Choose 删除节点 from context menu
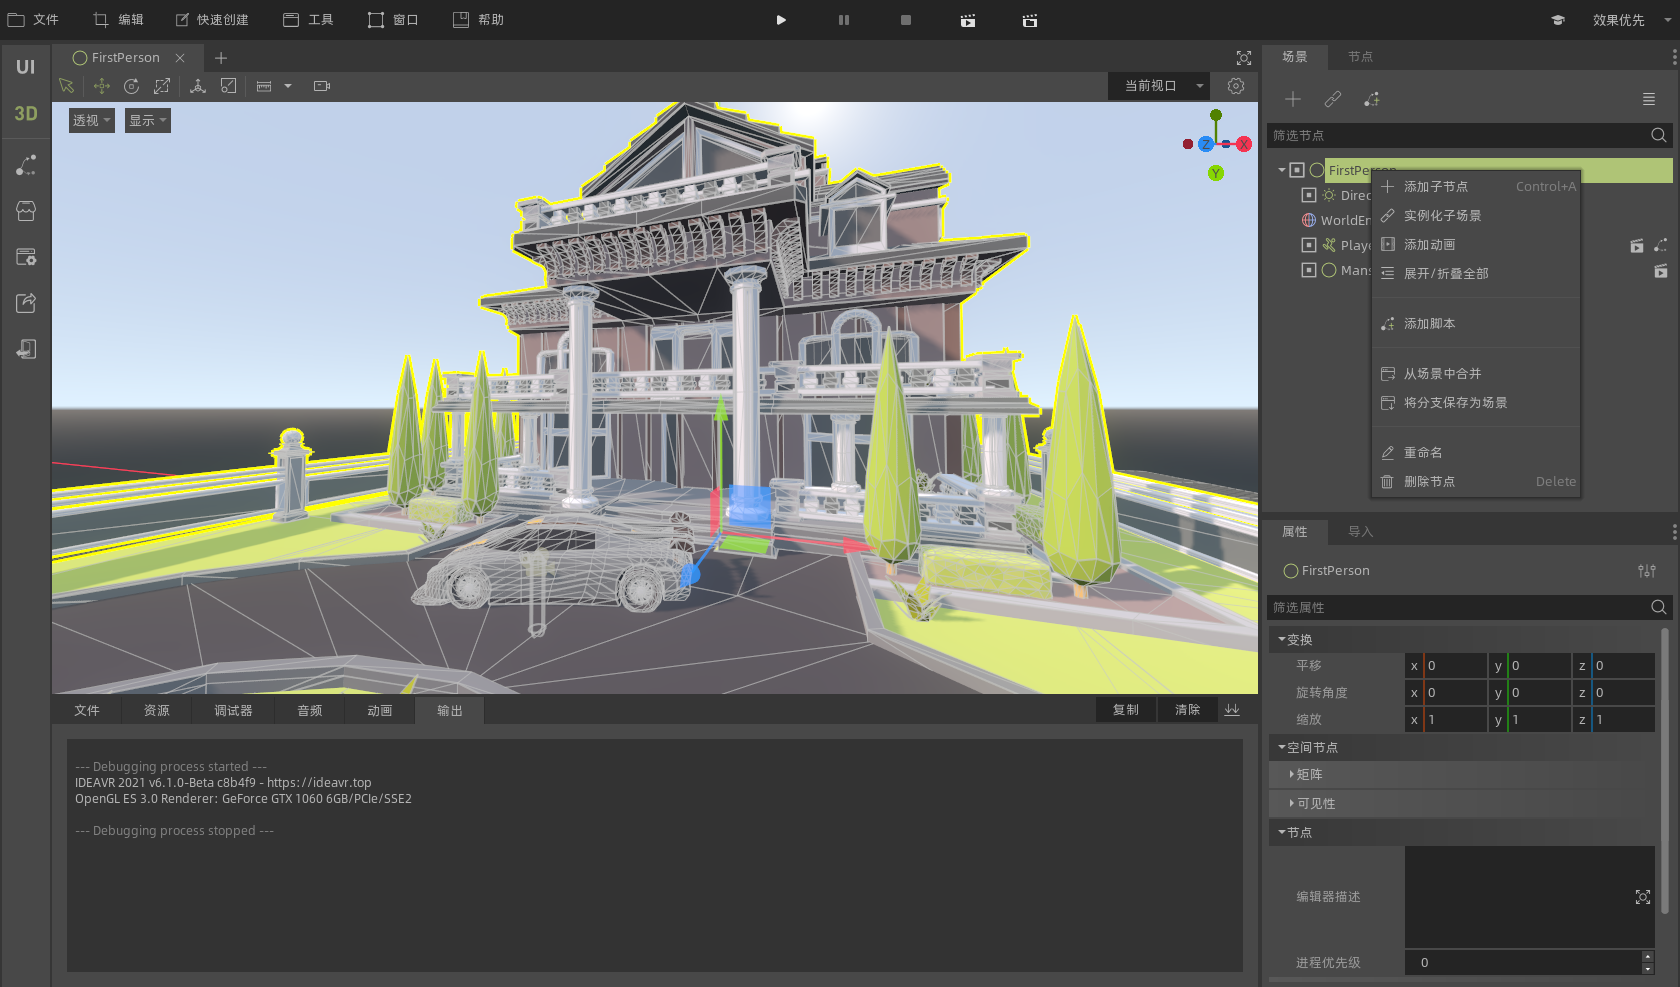This screenshot has height=987, width=1680. [x=1476, y=482]
